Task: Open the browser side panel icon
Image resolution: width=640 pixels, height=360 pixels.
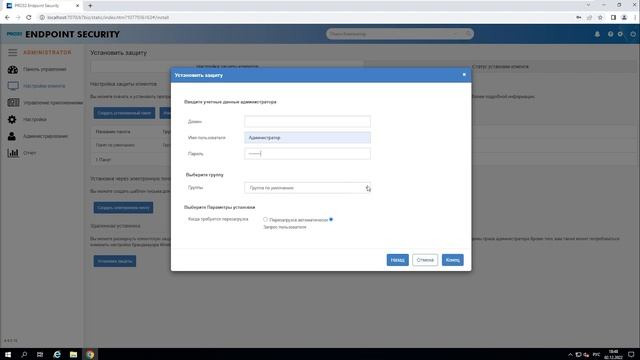Action: [x=613, y=18]
